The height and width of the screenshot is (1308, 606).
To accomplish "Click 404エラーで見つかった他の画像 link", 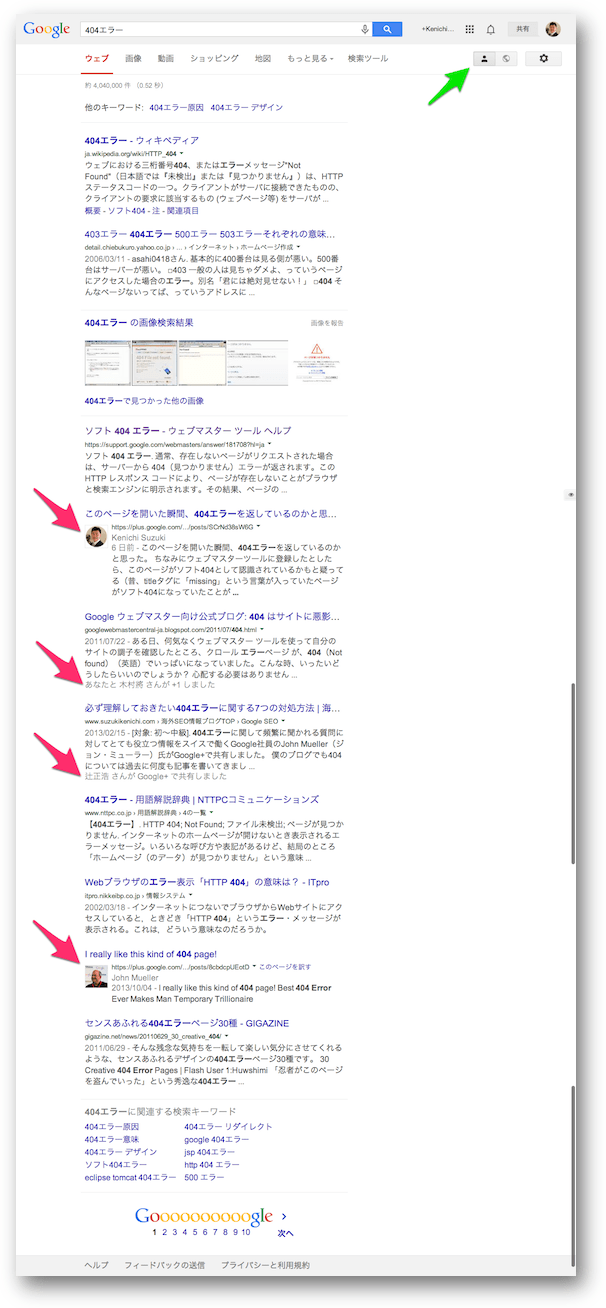I will [144, 400].
